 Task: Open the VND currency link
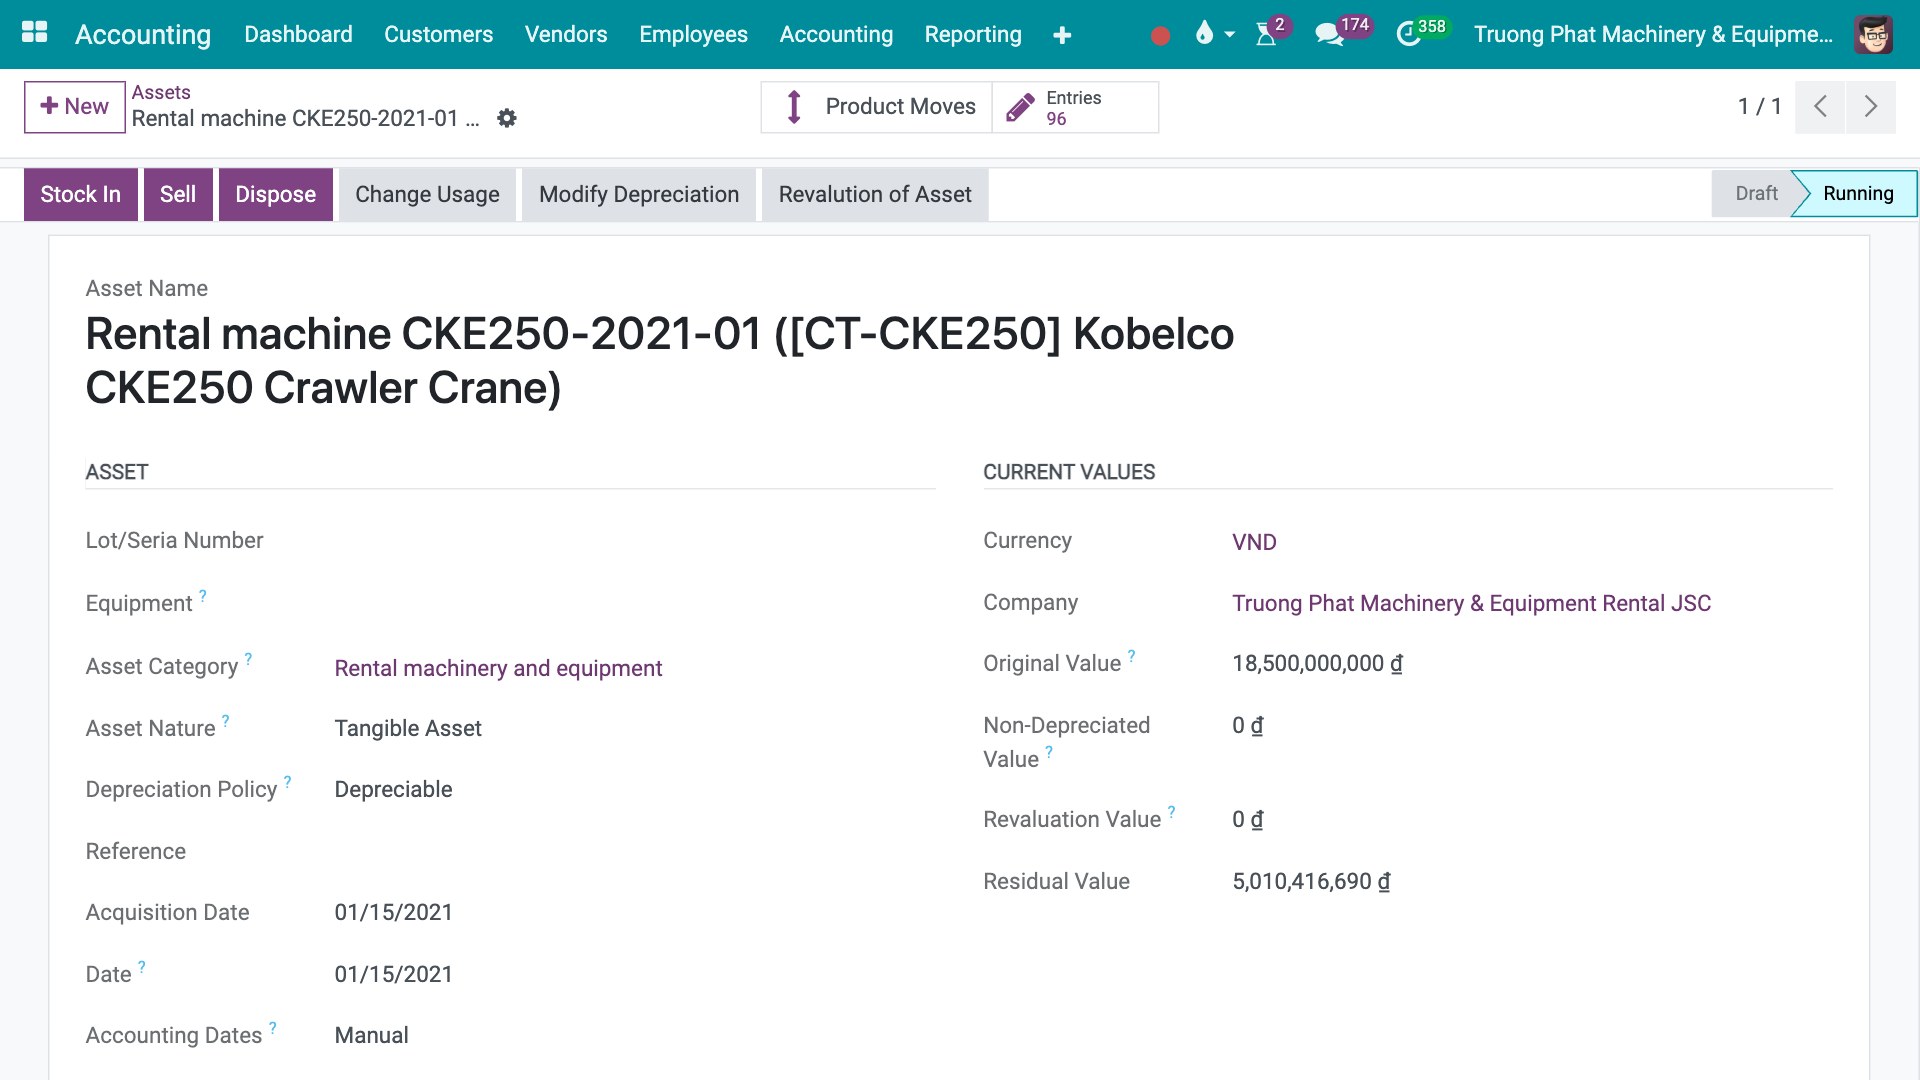[x=1254, y=542]
